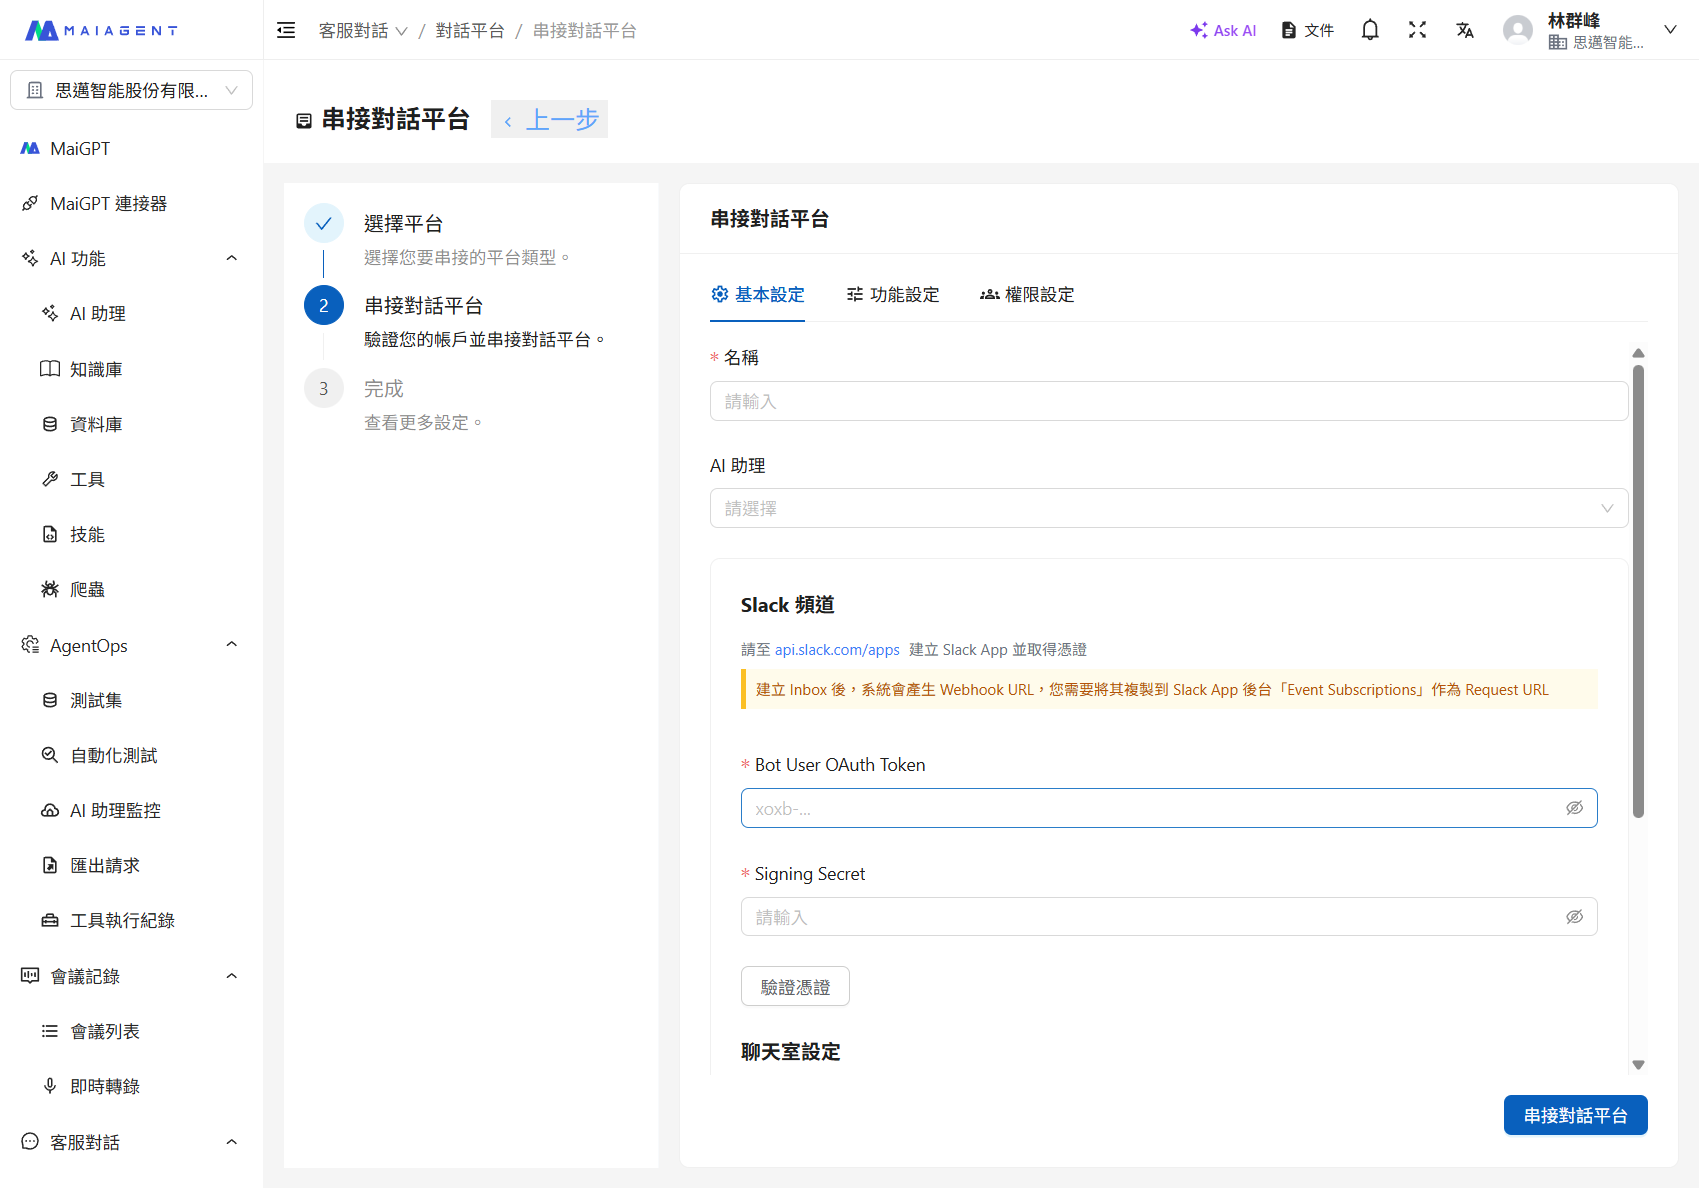Open 爬蟲 crawler in sidebar
Image resolution: width=1699 pixels, height=1188 pixels.
pyautogui.click(x=87, y=590)
